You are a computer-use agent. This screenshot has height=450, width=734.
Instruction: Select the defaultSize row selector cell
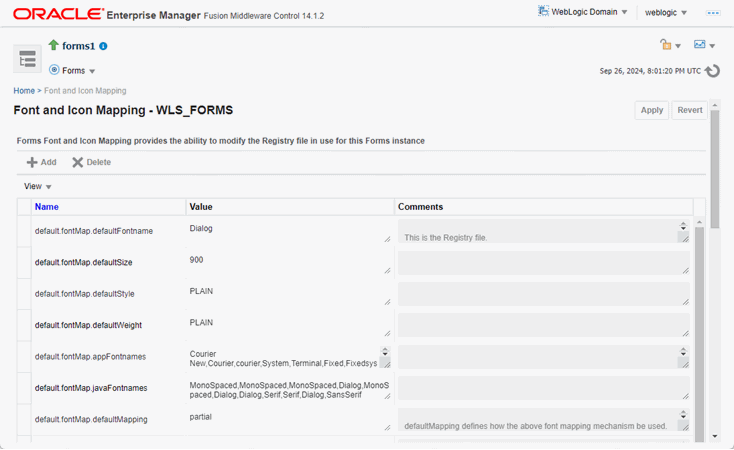pos(24,262)
